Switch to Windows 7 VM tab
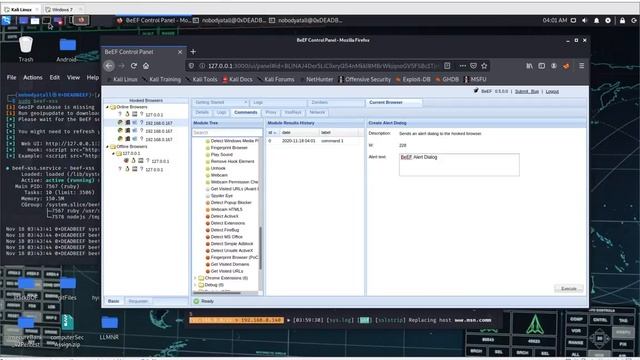 [x=62, y=9]
